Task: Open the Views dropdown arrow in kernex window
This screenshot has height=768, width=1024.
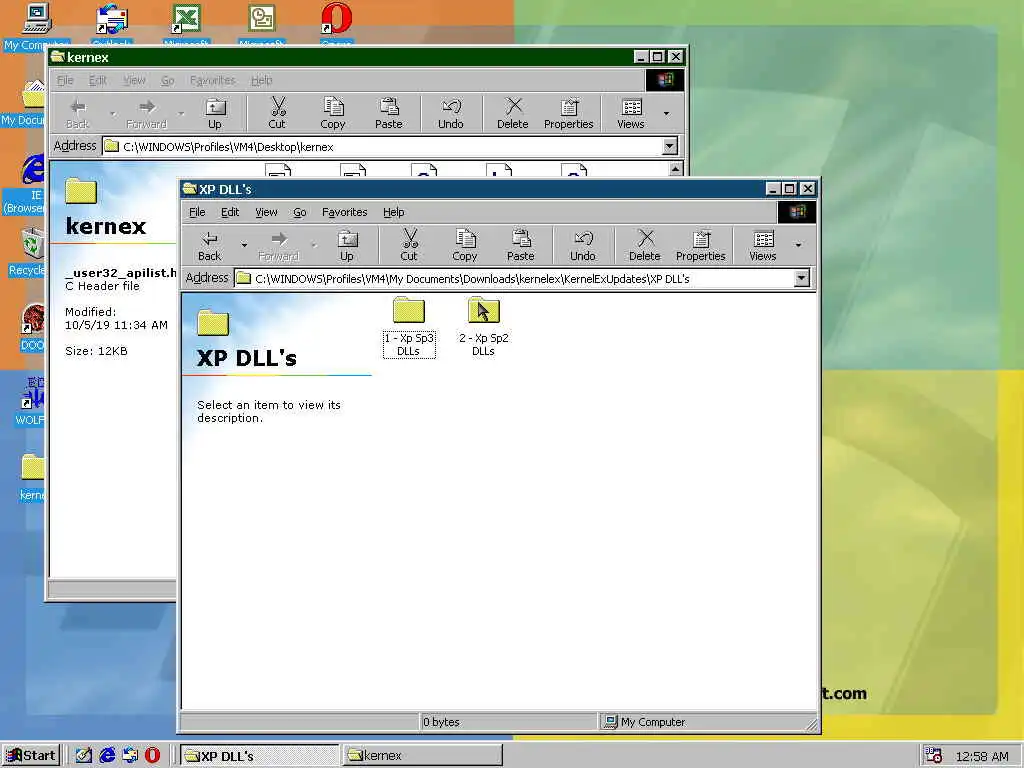Action: pyautogui.click(x=666, y=114)
